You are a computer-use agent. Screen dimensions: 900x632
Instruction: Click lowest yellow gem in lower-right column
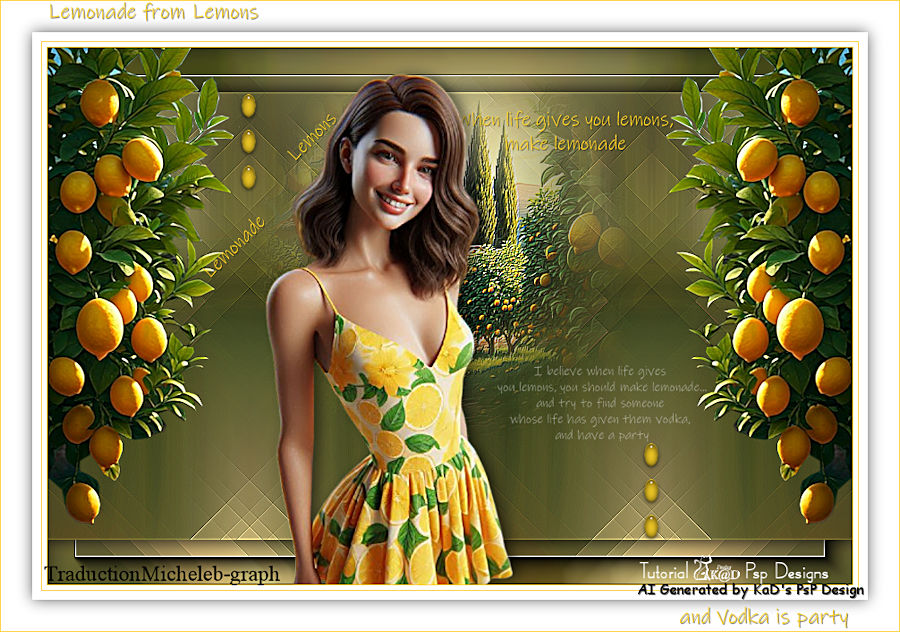(651, 526)
